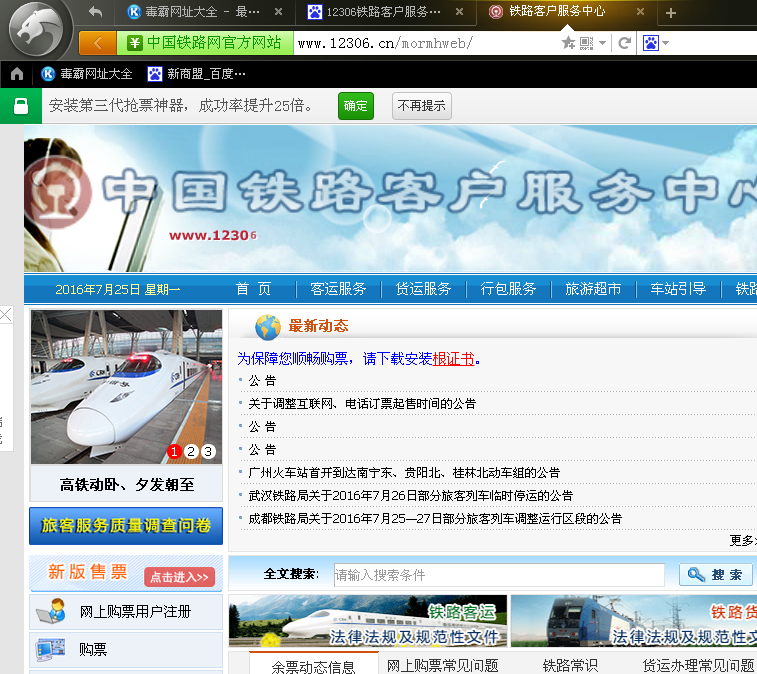
Task: Click the user registration person icon
Action: point(52,611)
